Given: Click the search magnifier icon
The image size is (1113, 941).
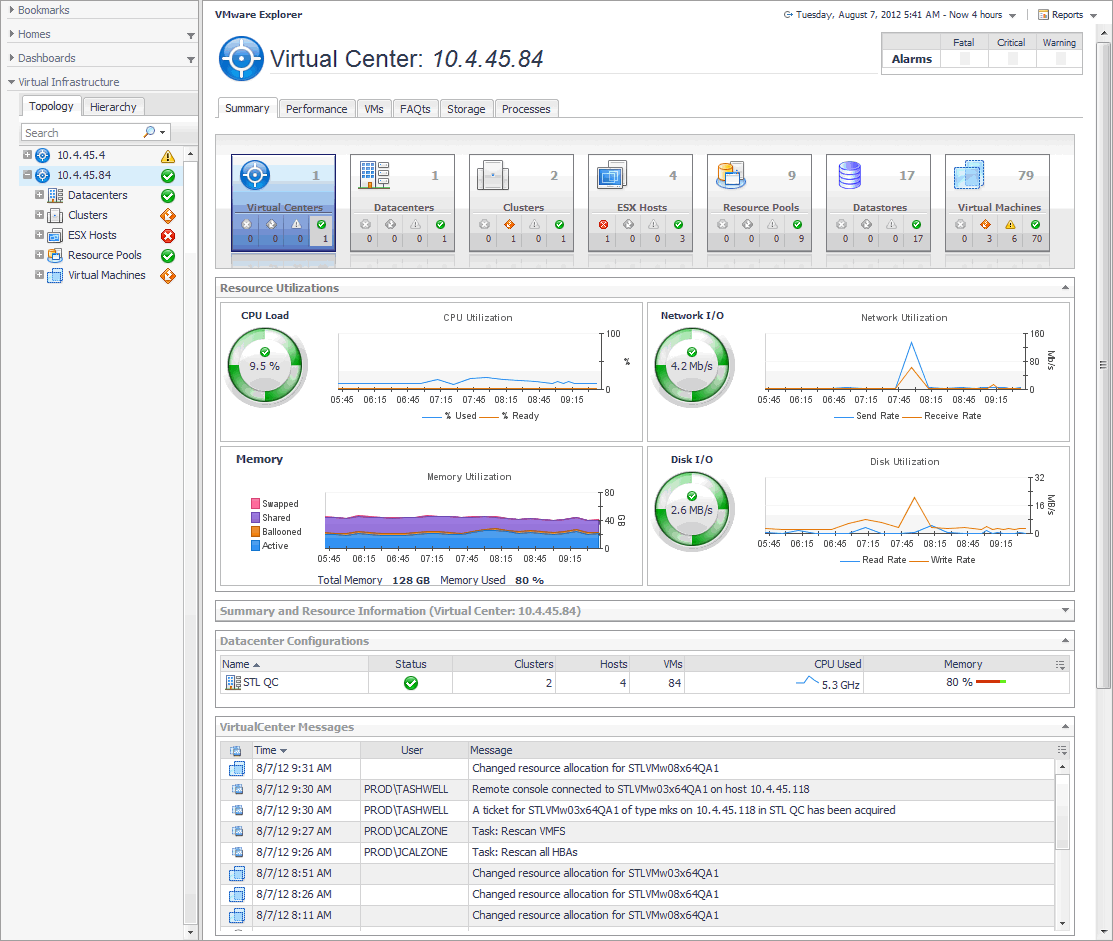Looking at the screenshot, I should 149,132.
